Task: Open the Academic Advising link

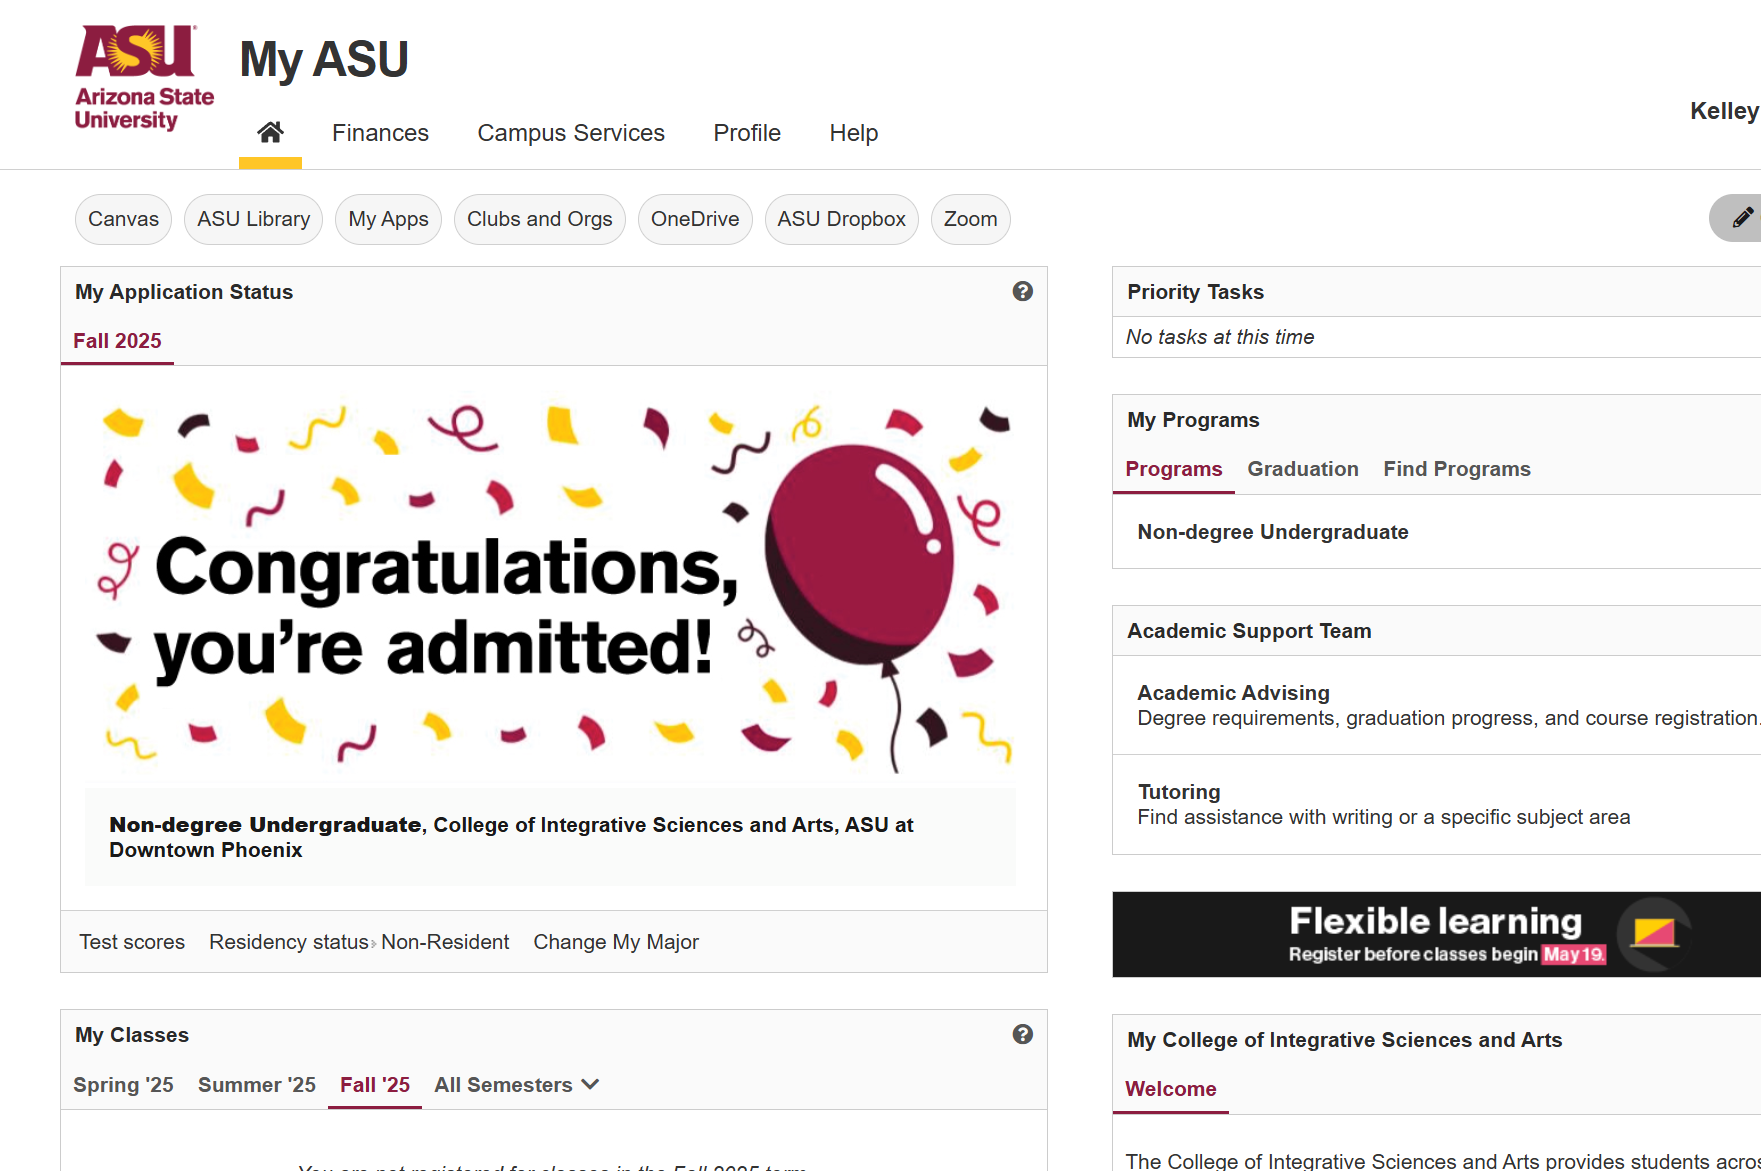Action: click(1233, 693)
